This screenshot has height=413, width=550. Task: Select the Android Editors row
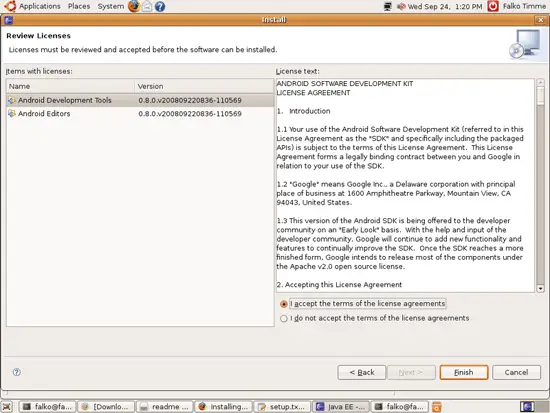(x=140, y=114)
